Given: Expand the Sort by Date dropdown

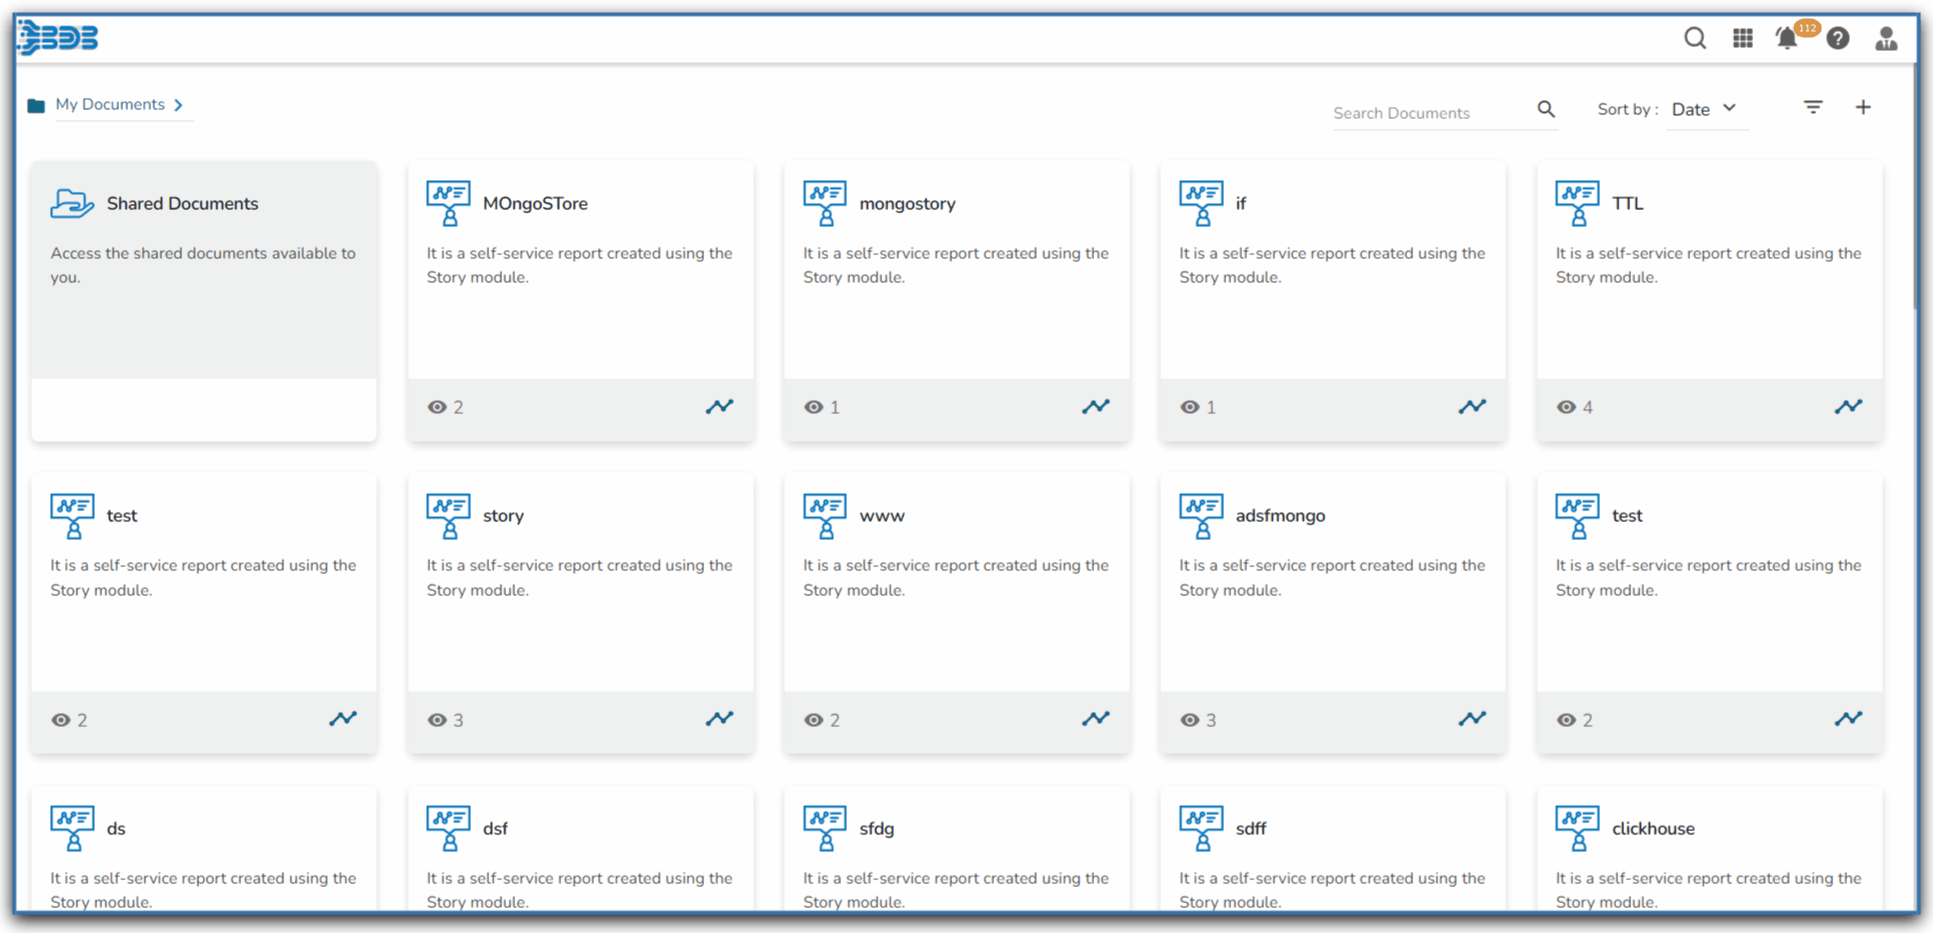Looking at the screenshot, I should [1705, 109].
